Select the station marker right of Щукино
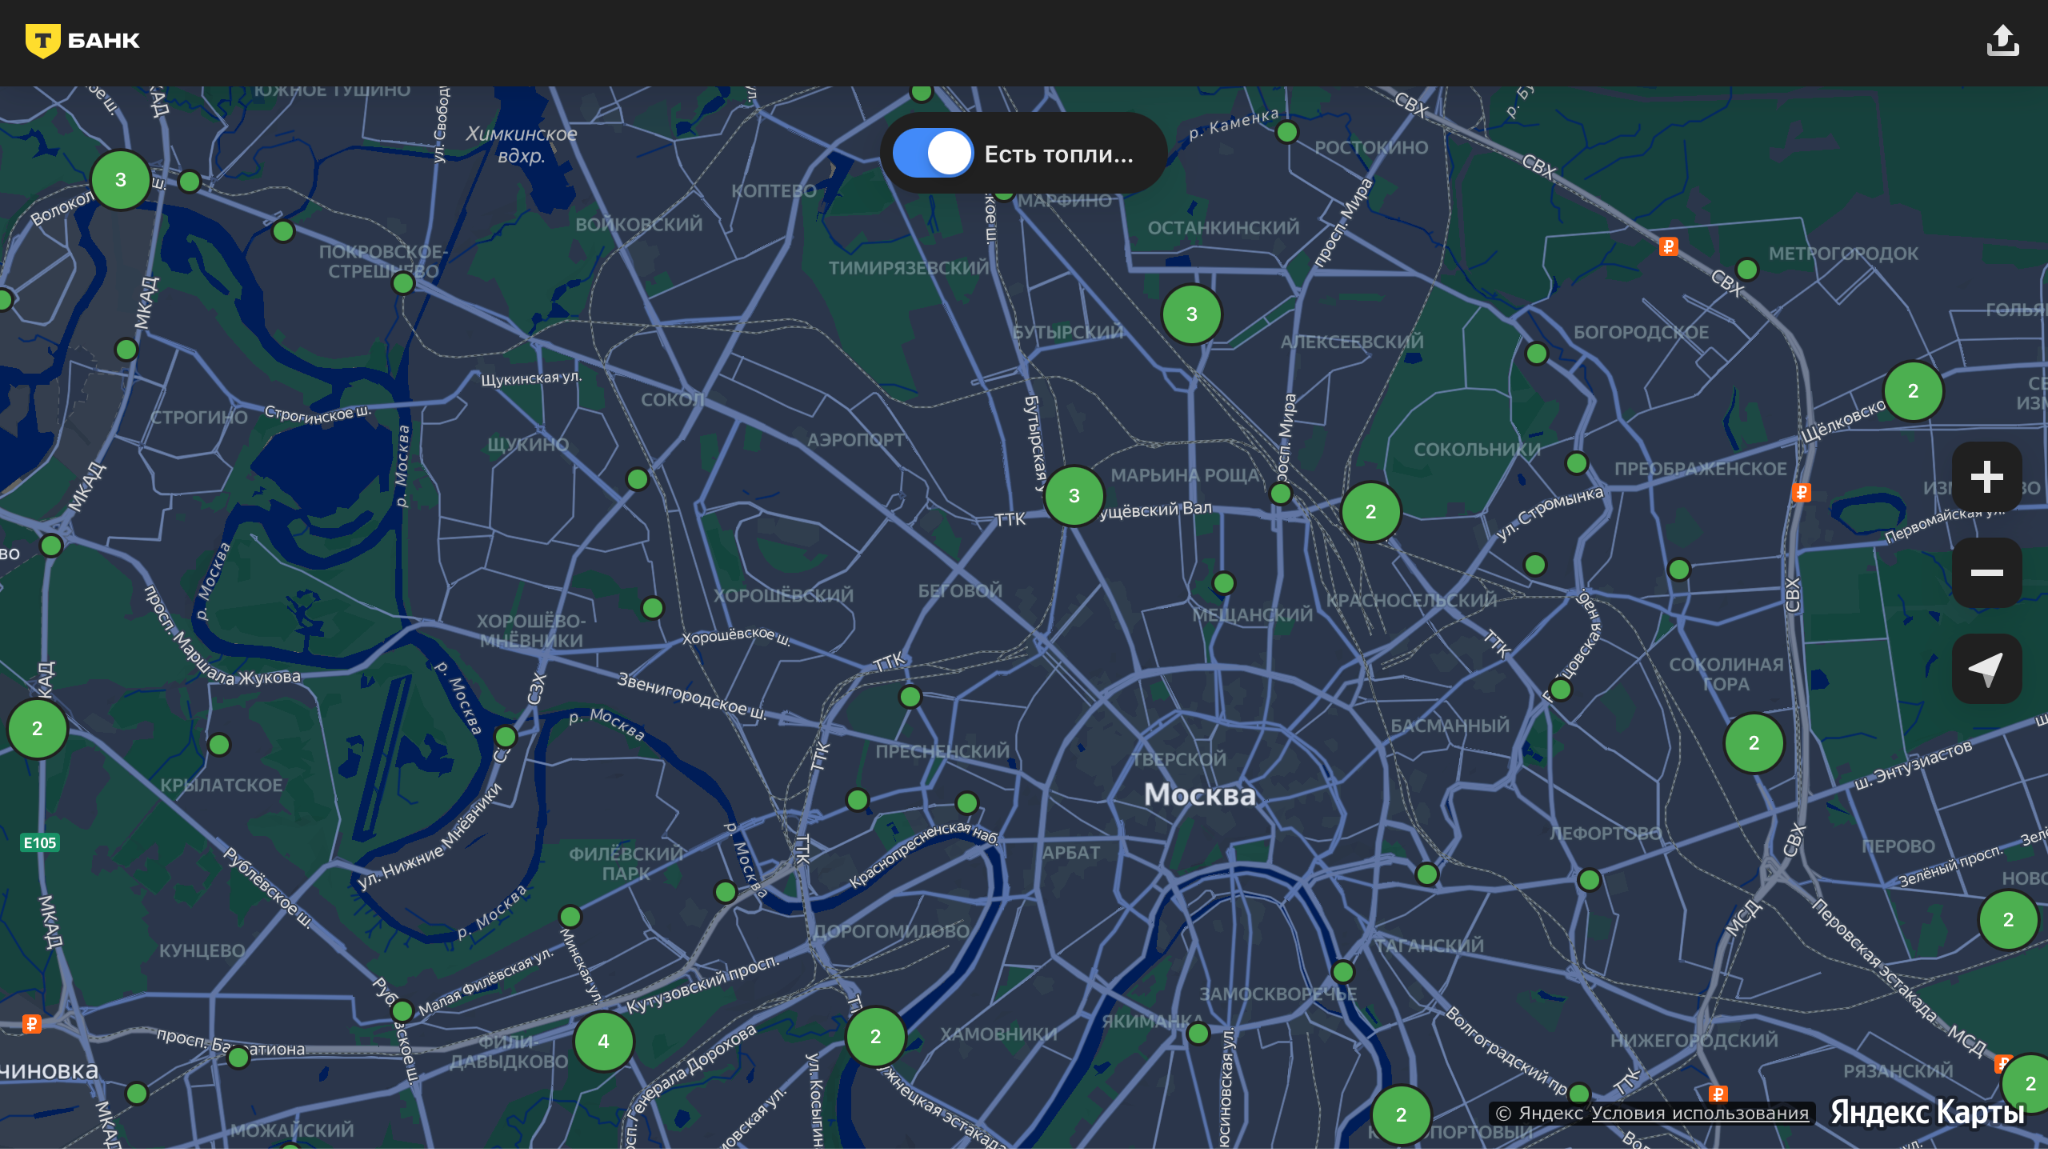 click(x=637, y=479)
